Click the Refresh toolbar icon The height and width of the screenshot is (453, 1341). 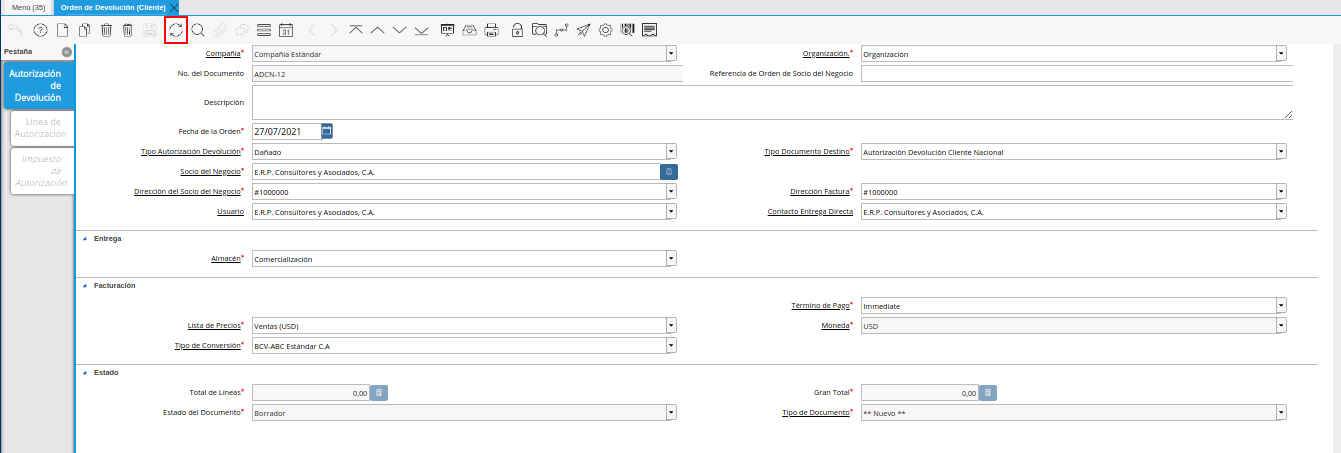pyautogui.click(x=176, y=30)
